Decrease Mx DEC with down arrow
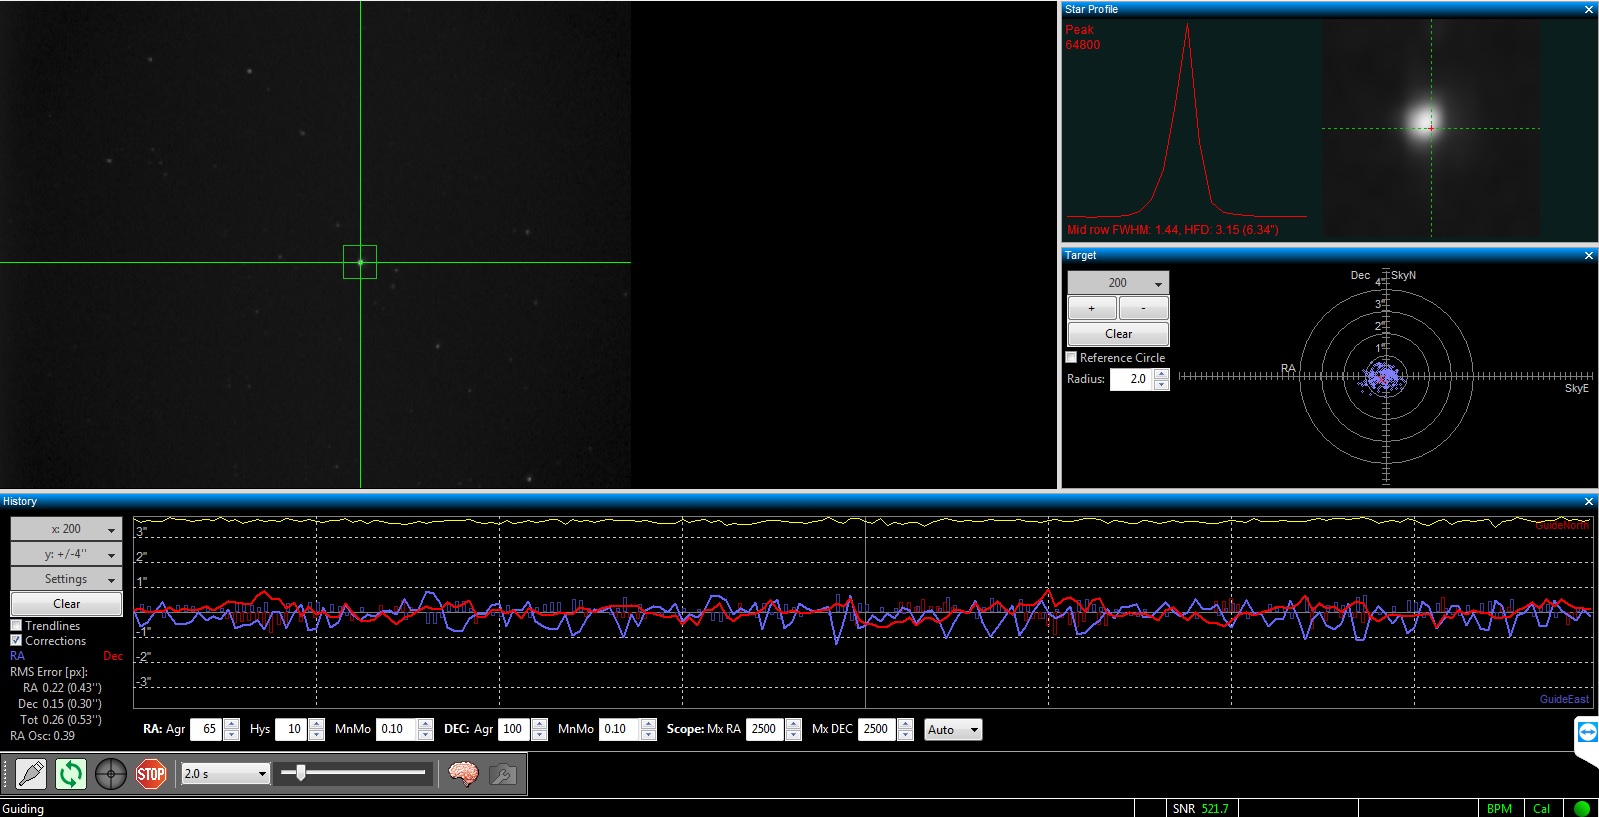1599x817 pixels. 905,735
